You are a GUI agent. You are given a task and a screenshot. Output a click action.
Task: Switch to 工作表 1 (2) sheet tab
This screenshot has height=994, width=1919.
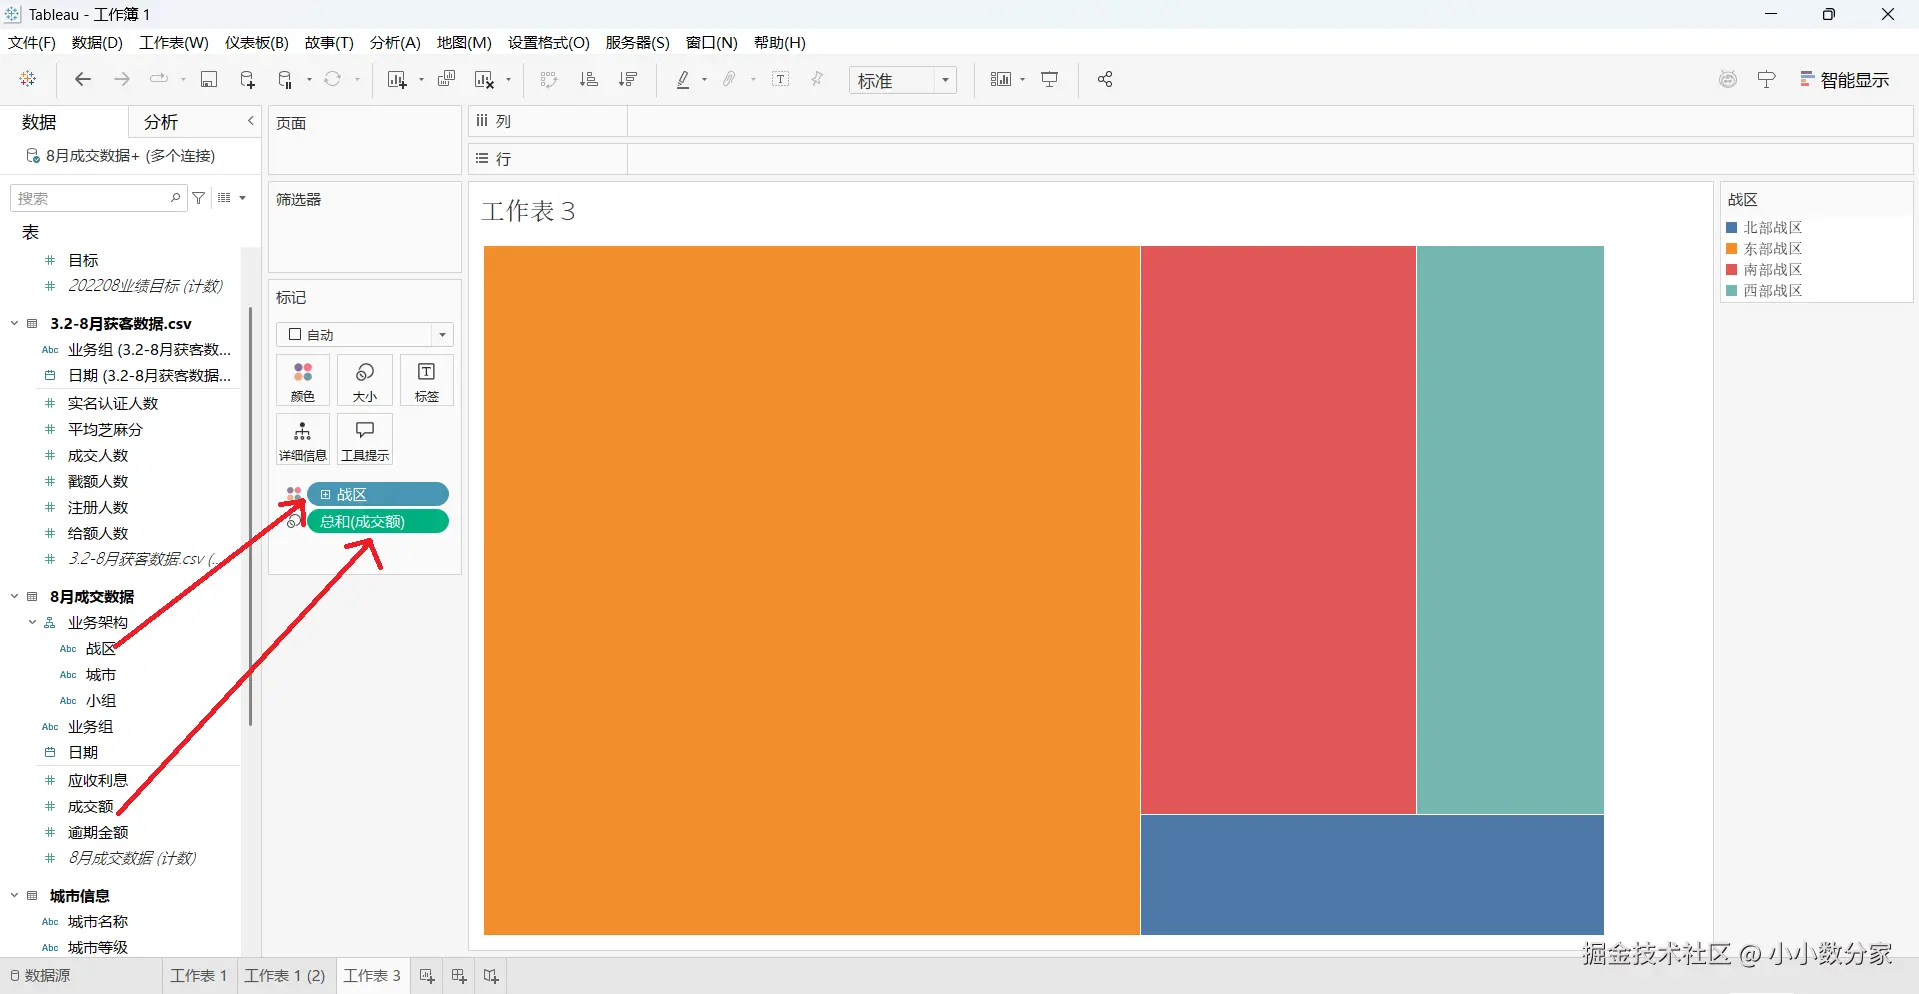[285, 976]
